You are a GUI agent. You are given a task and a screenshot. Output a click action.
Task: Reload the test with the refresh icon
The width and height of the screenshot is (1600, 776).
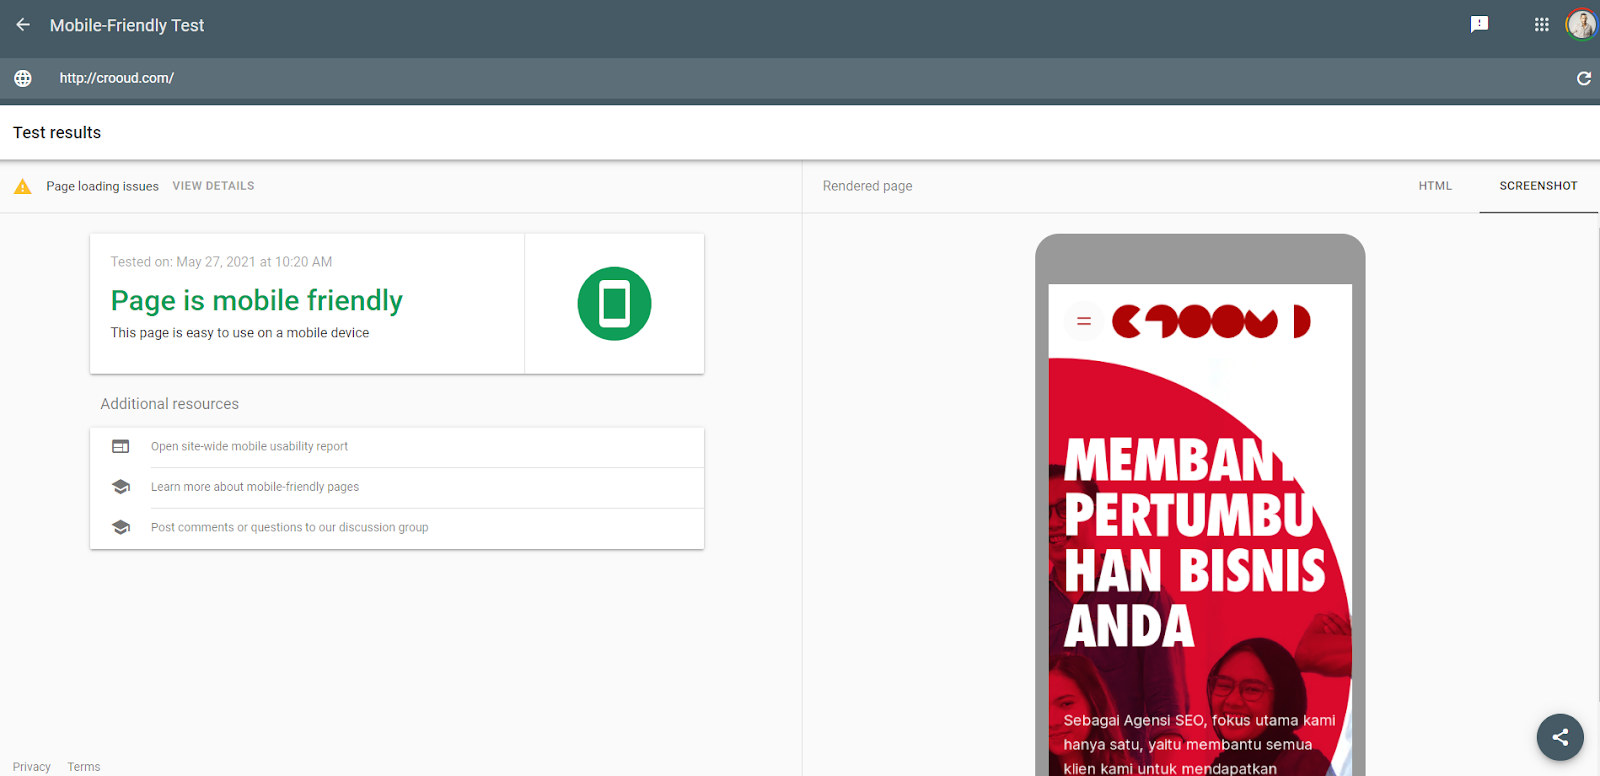pos(1584,78)
